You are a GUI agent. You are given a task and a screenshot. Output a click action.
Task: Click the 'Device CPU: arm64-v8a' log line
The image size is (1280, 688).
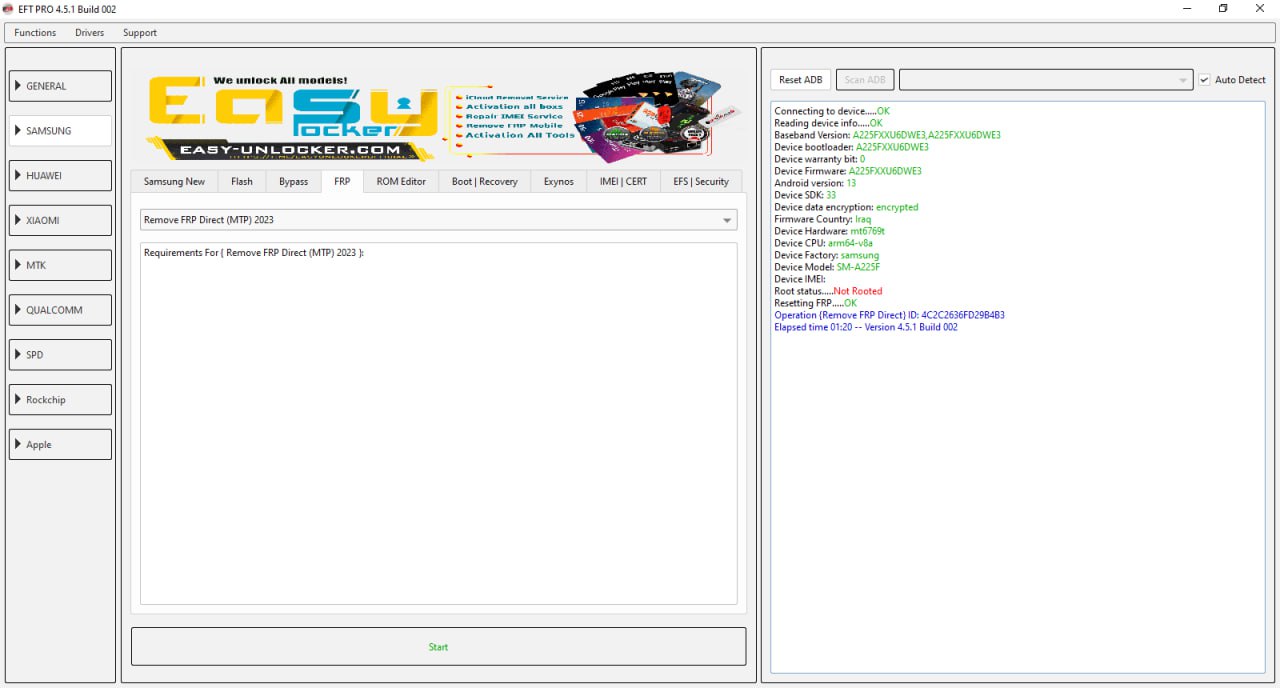pos(823,243)
